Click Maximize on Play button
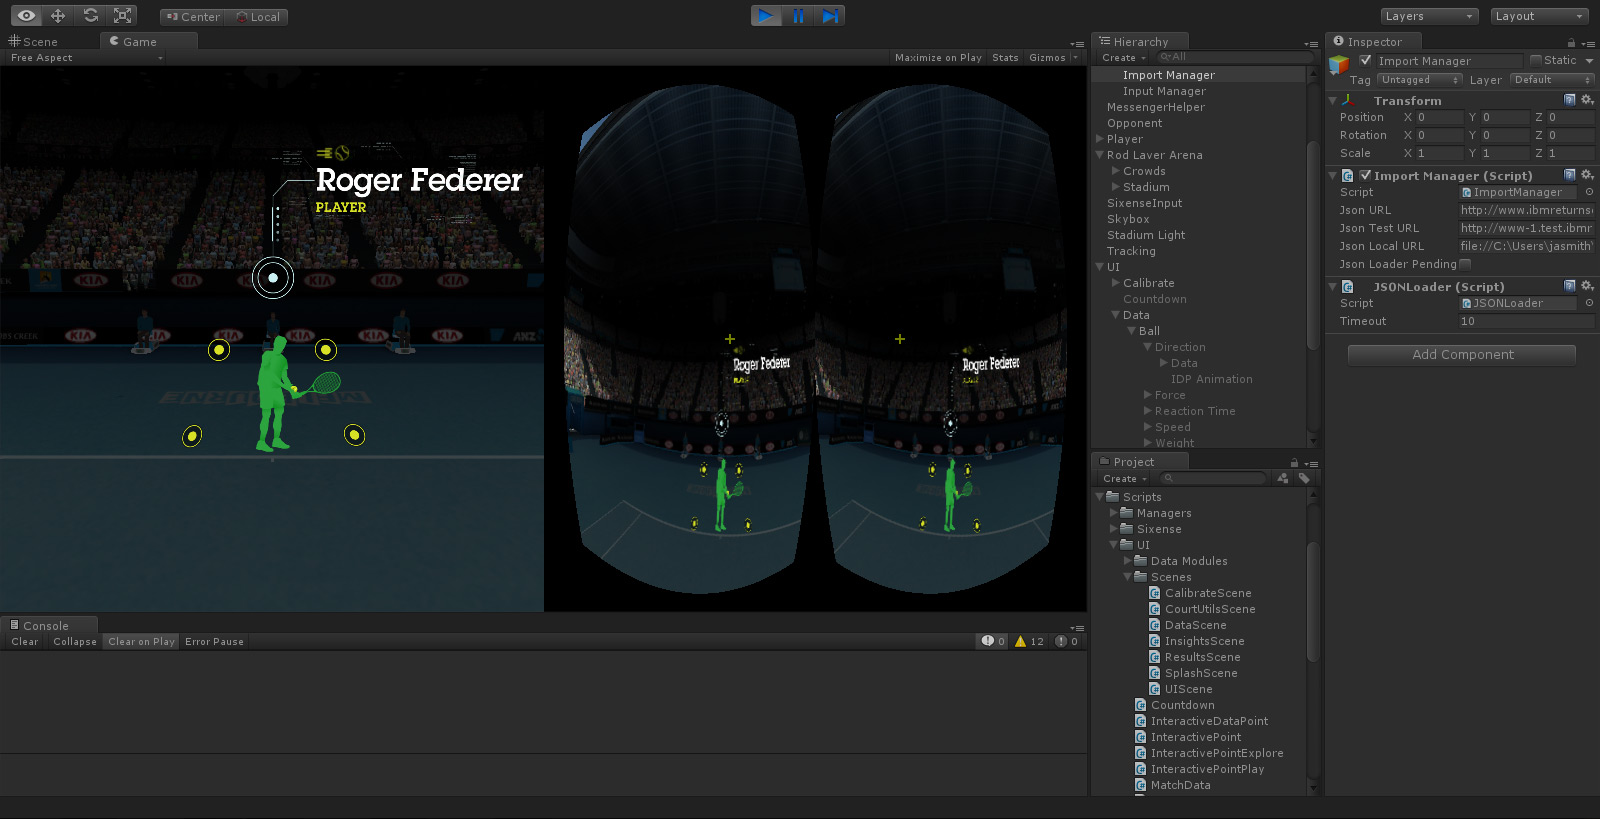This screenshot has height=819, width=1600. [938, 58]
